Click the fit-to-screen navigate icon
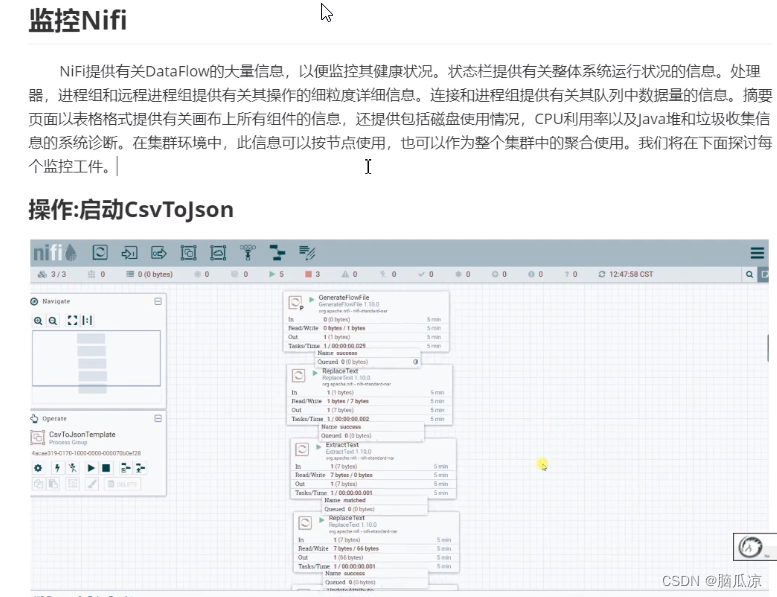Screen dimensions: 777x597 (x=72, y=320)
